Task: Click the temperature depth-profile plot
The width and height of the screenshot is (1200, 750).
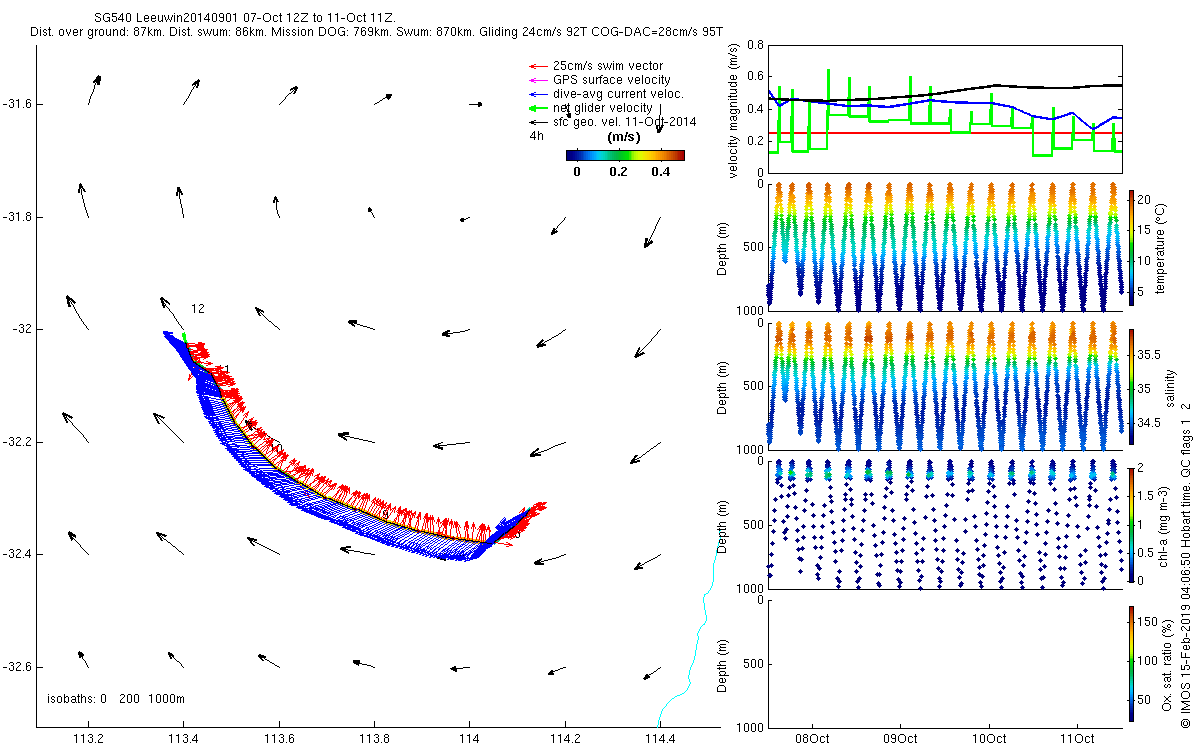Action: pos(944,247)
